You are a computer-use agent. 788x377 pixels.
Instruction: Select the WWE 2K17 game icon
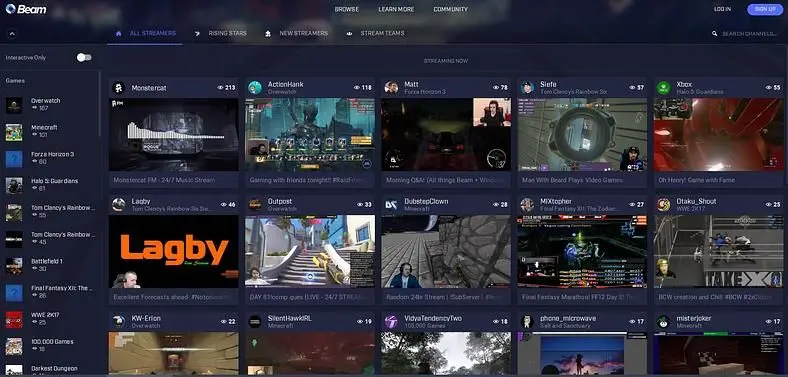tap(14, 320)
